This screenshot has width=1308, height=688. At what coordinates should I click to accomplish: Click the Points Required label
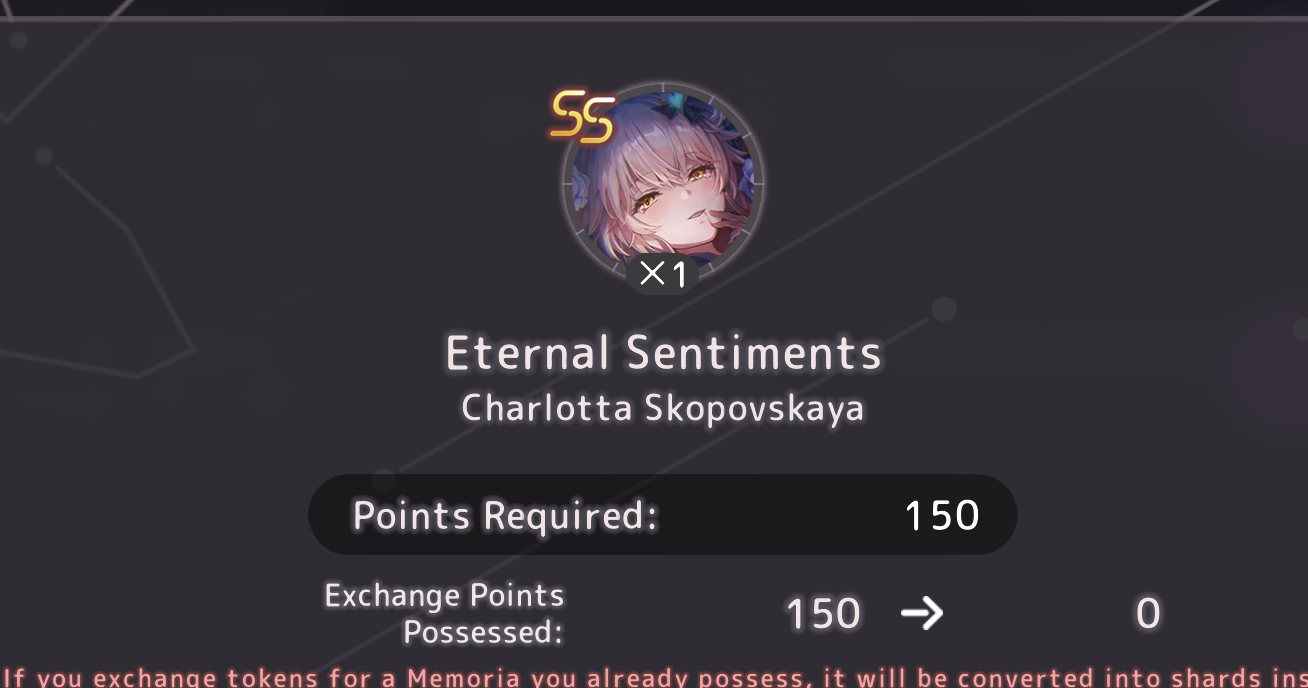click(x=505, y=516)
